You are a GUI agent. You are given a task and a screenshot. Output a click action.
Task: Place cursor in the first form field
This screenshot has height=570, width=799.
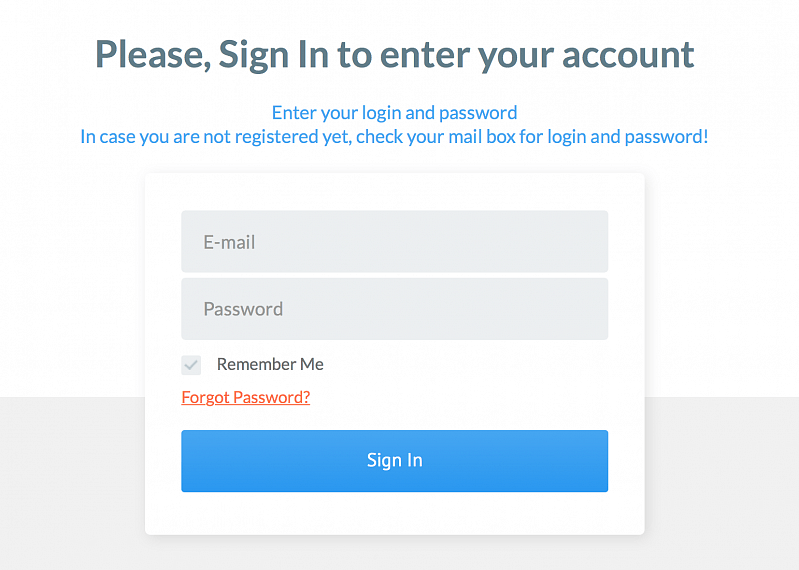(x=394, y=241)
